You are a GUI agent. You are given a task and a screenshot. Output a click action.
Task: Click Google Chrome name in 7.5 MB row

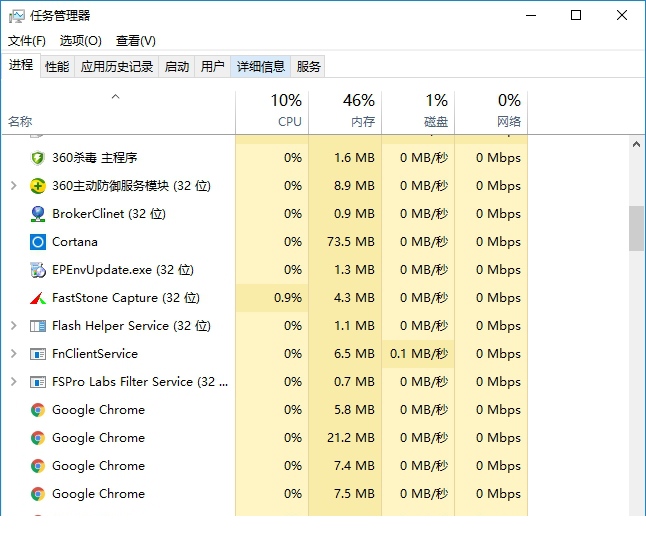98,494
